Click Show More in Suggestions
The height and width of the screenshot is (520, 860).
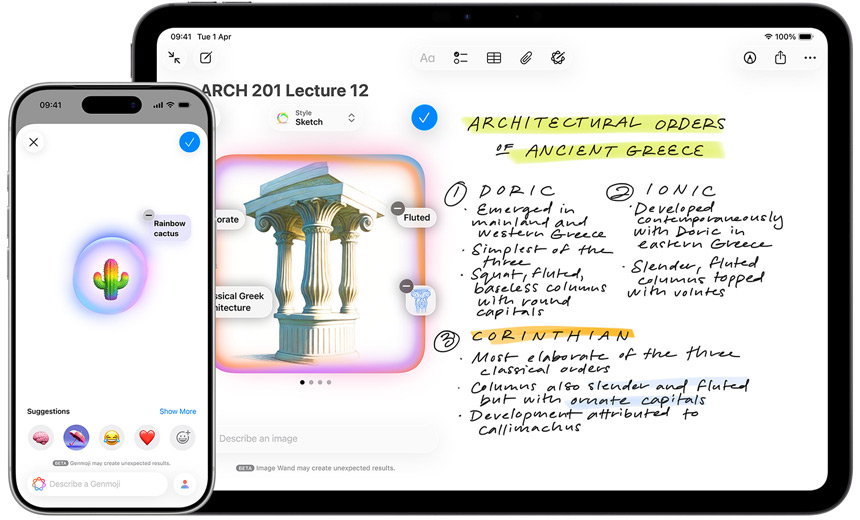[177, 411]
